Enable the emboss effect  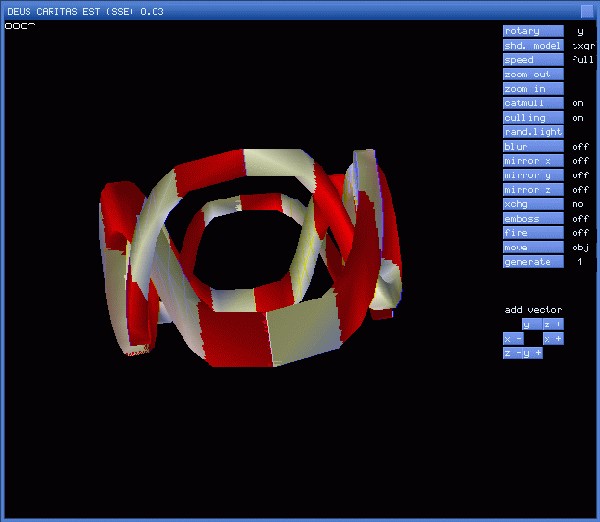tap(533, 219)
